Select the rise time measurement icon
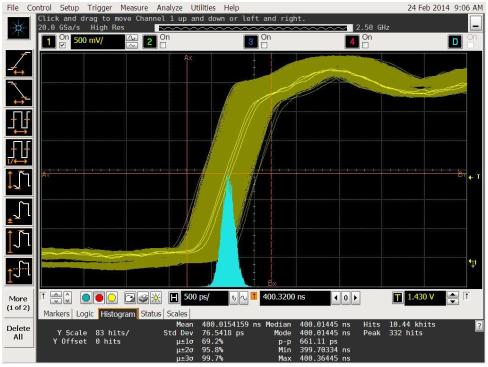This screenshot has height=367, width=488. point(19,63)
